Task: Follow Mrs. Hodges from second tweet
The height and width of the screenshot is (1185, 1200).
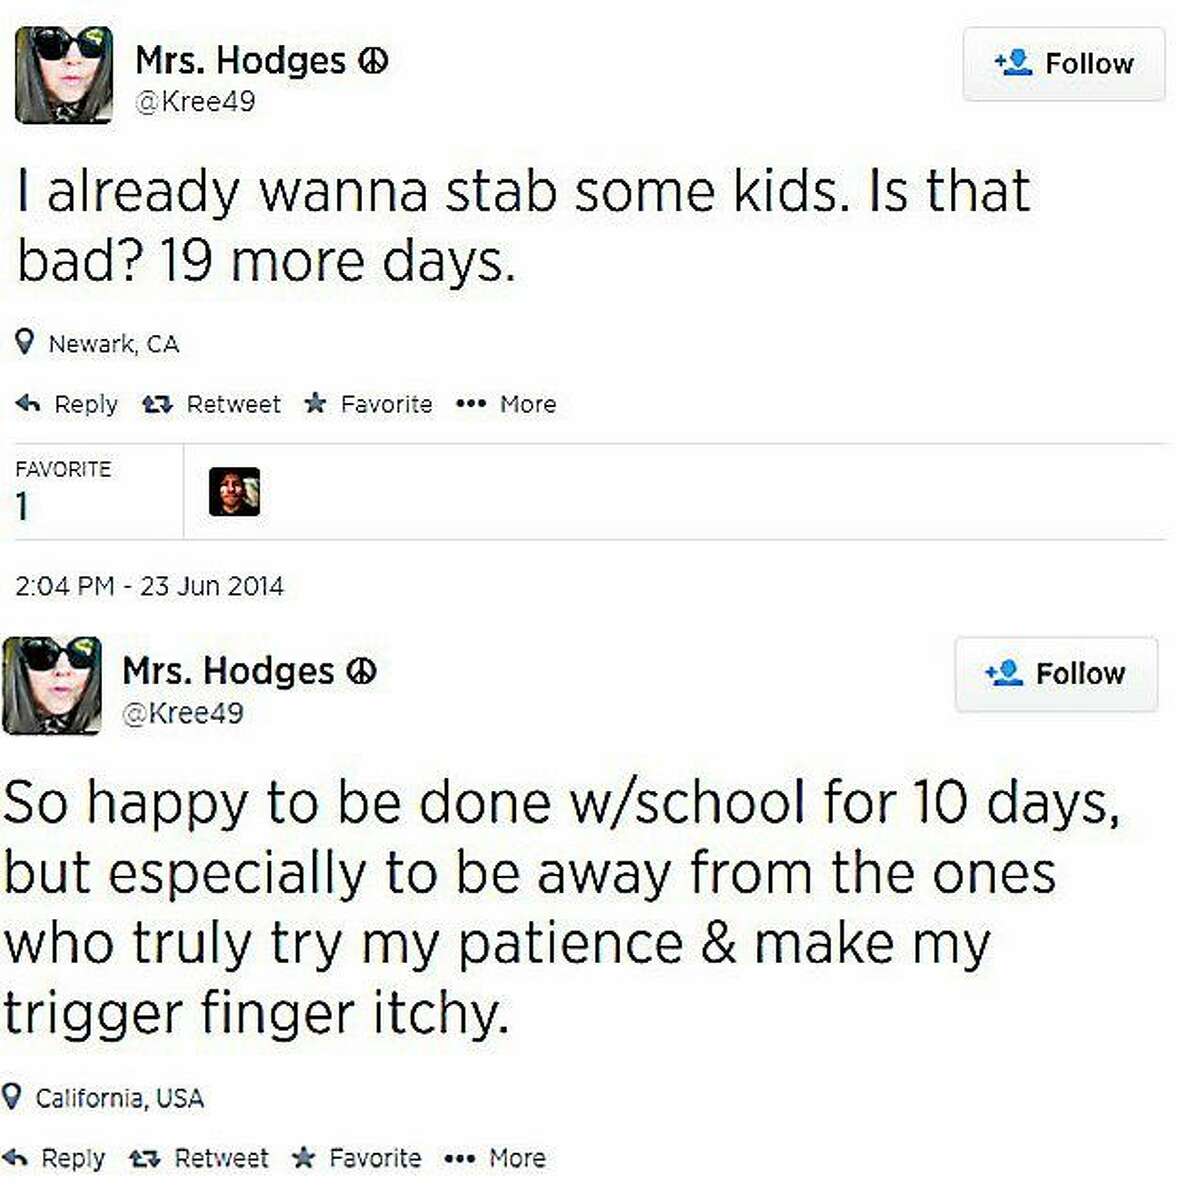Action: [1056, 674]
